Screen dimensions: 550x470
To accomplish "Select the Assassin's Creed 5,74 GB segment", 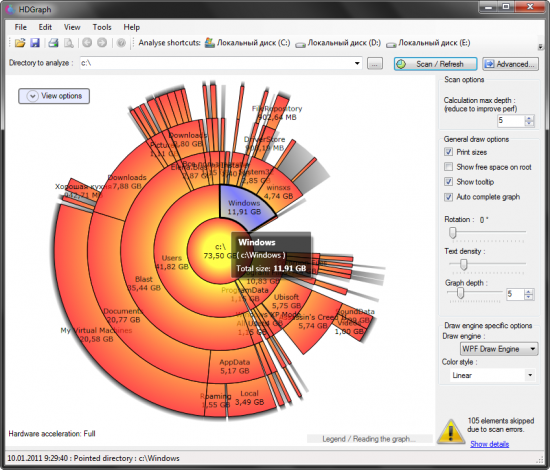I will pos(313,322).
